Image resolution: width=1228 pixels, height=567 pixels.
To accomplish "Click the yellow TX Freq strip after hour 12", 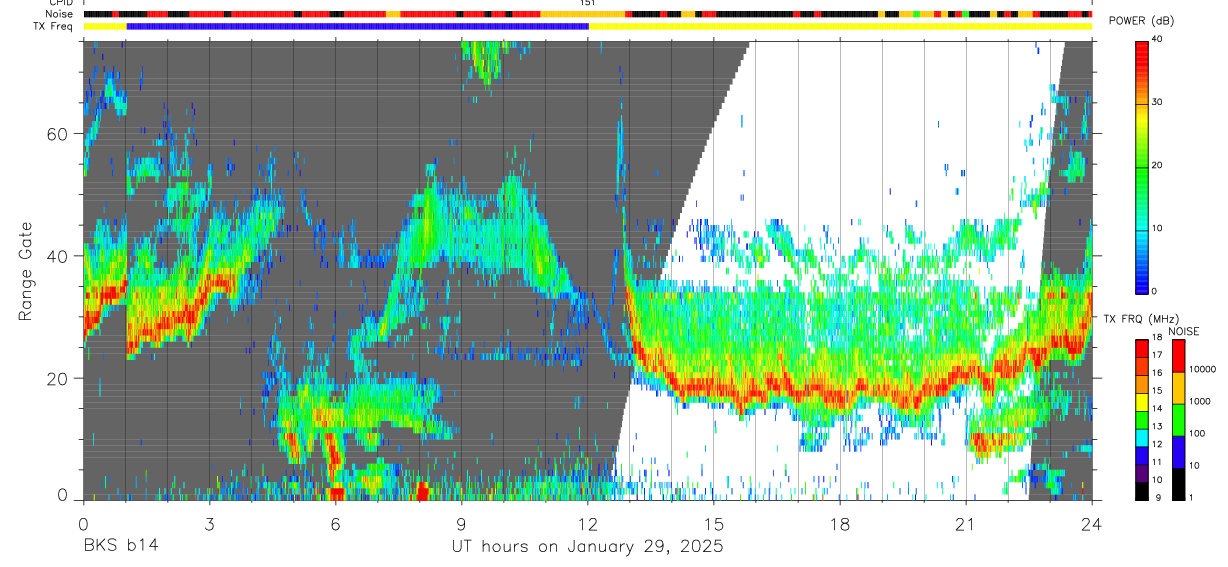I will coord(840,26).
